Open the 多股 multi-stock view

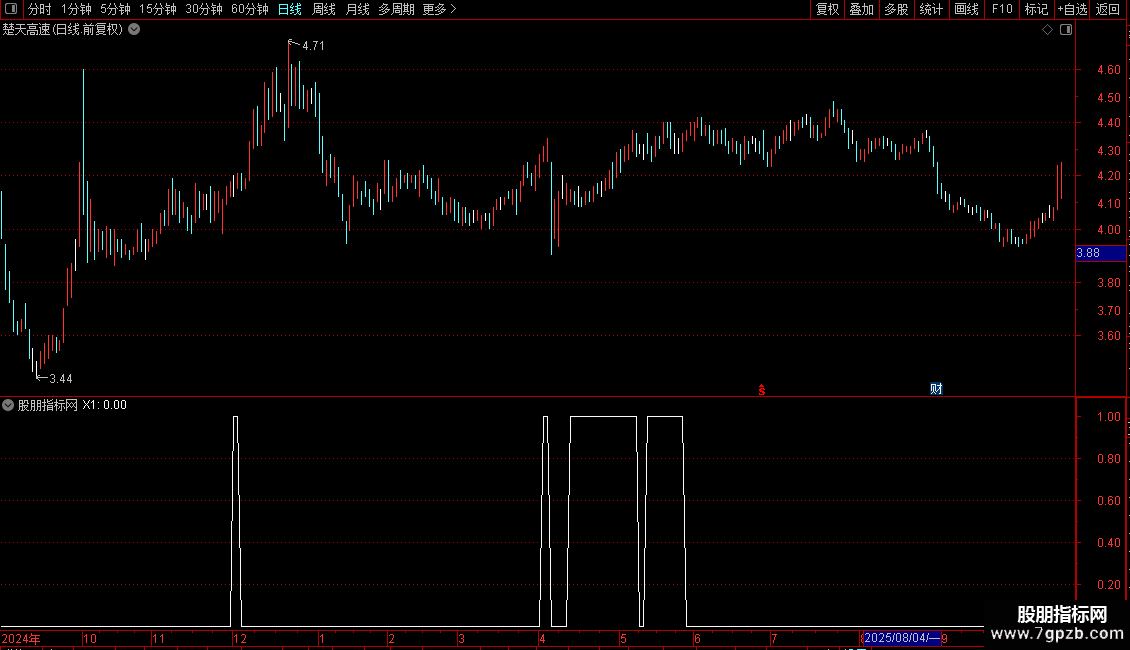896,9
